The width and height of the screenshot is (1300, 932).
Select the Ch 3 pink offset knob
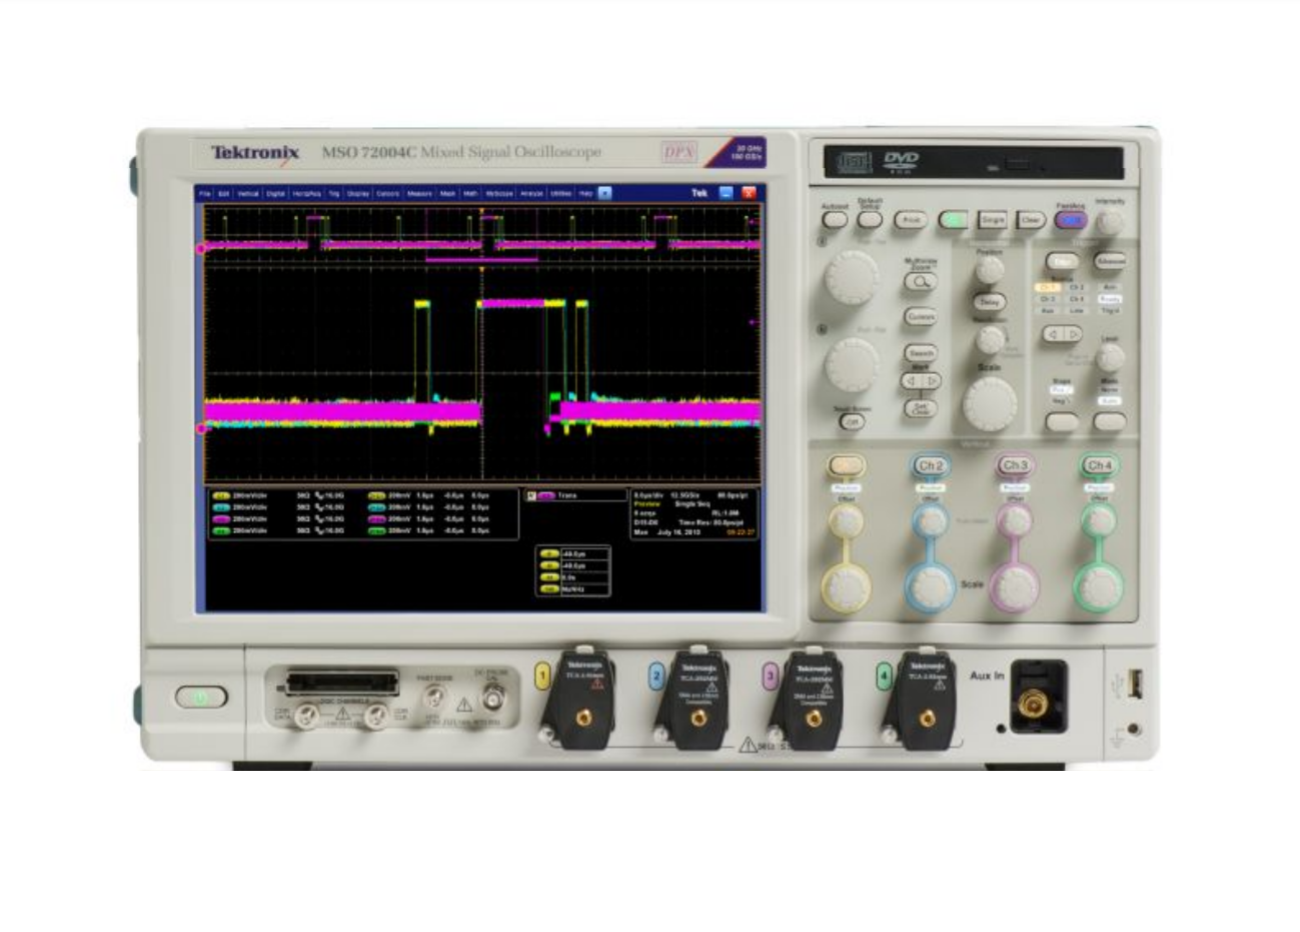point(1015,521)
